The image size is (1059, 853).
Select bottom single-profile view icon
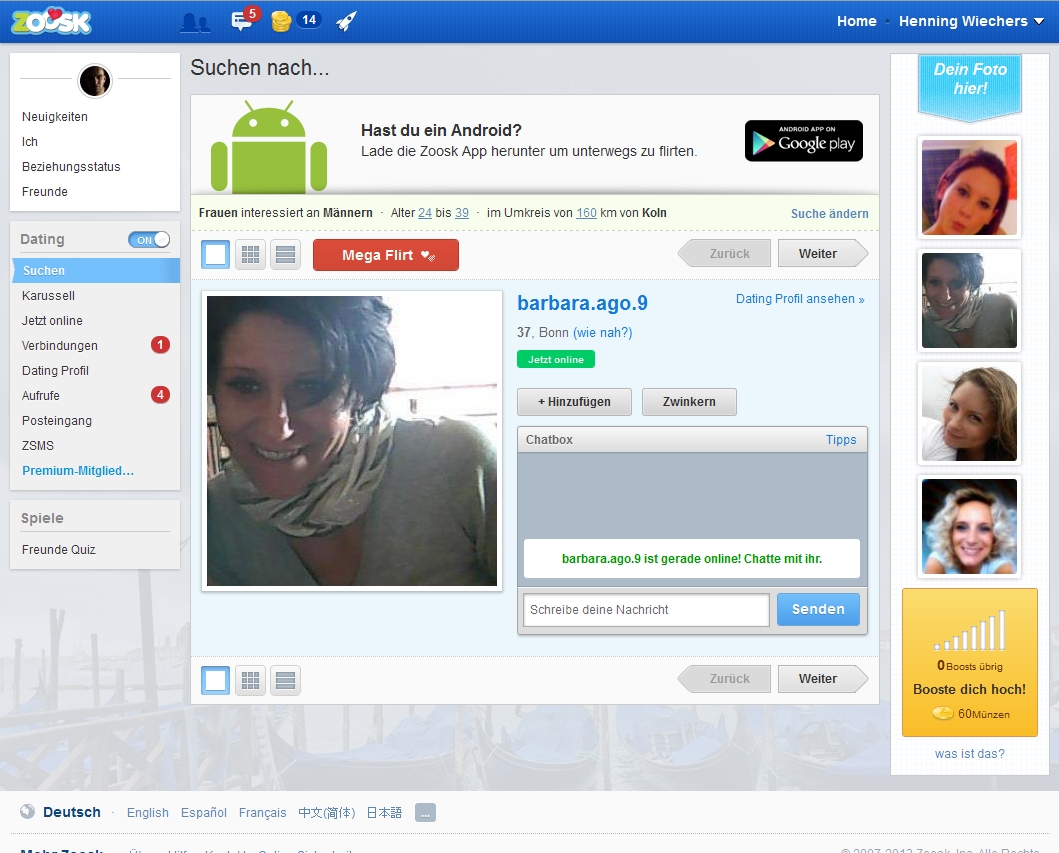tap(215, 680)
